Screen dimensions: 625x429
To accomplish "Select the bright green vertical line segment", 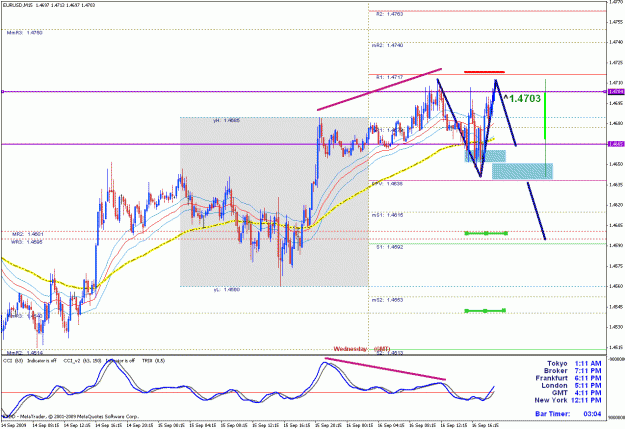I will coord(545,116).
